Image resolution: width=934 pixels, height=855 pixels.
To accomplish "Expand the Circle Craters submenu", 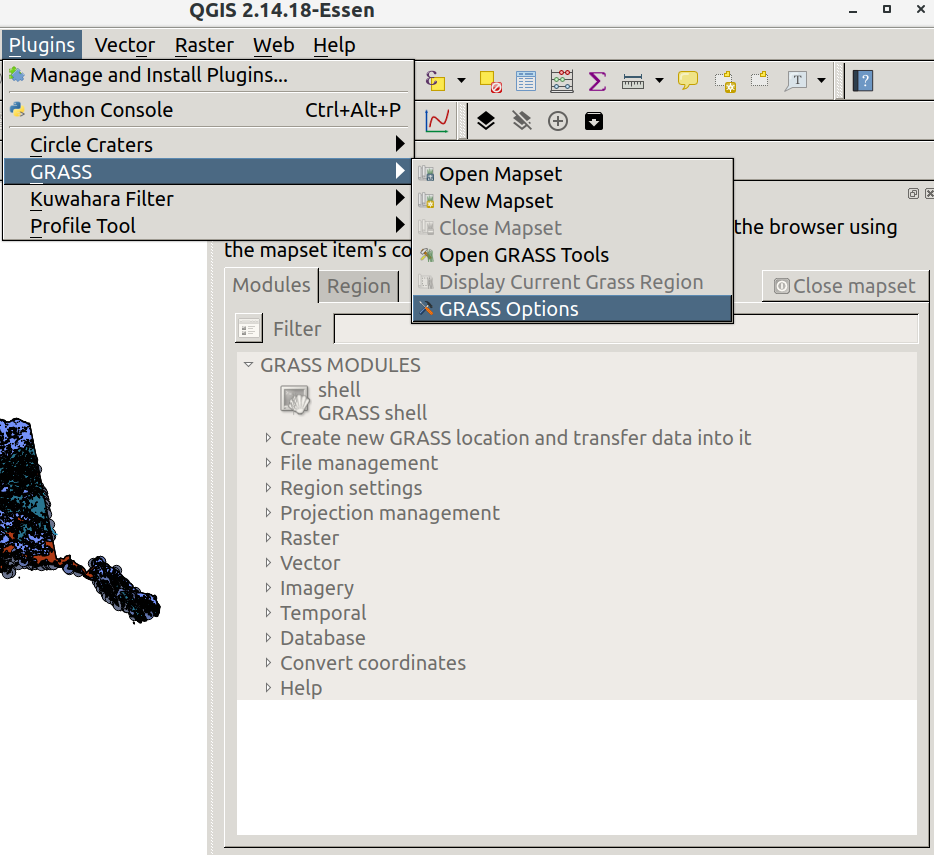I will [208, 145].
